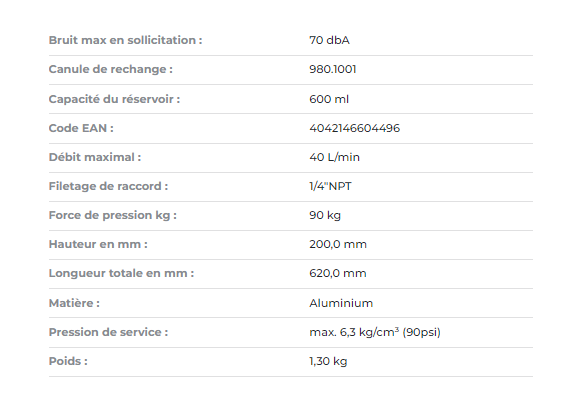Screen dimensions: 588x407
Task: Select the 1,30 kg weight value
Action: coord(328,361)
